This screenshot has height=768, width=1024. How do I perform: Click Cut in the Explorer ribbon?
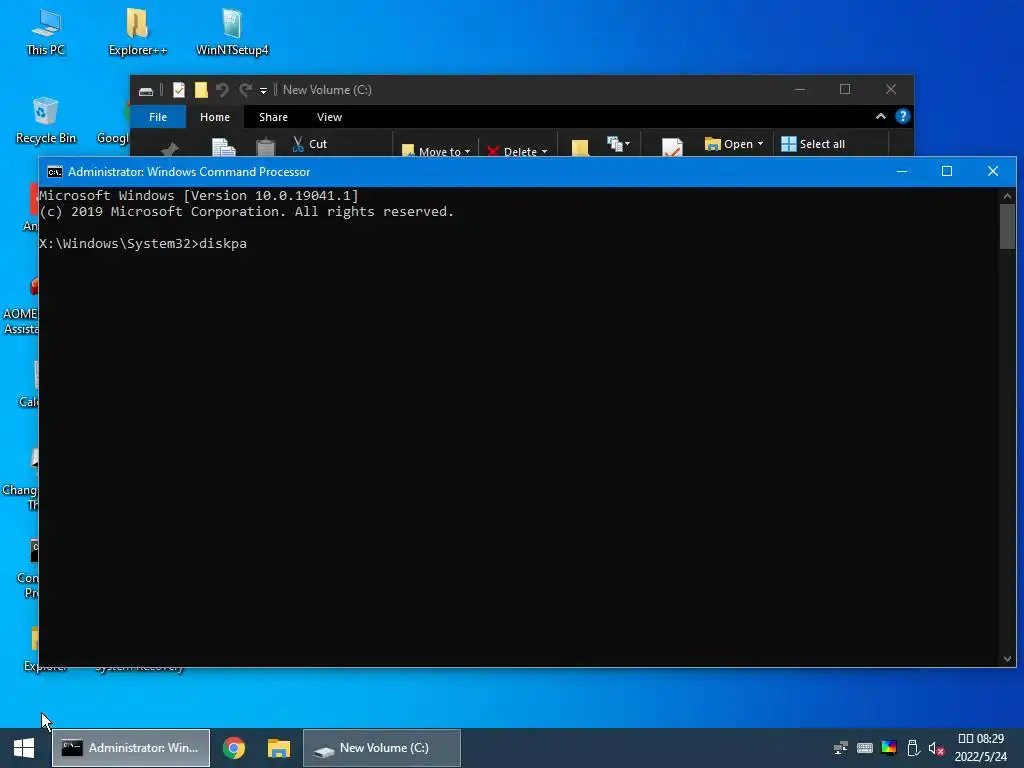(x=310, y=144)
